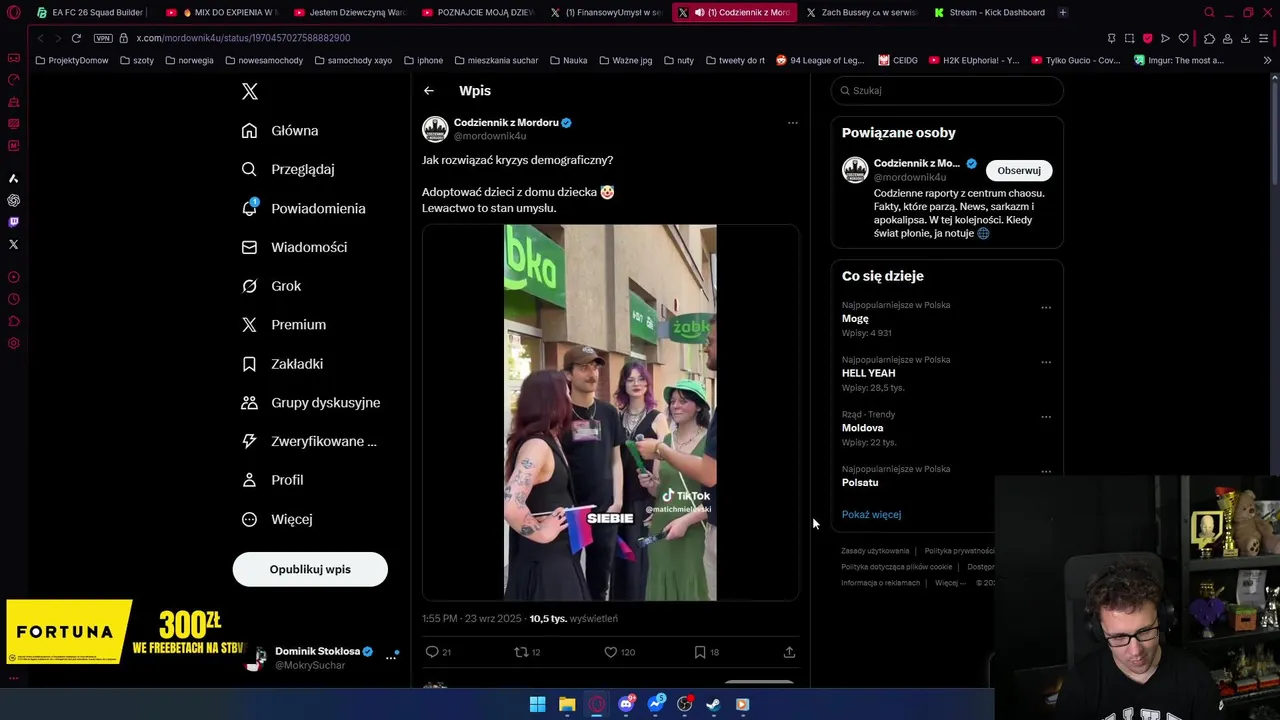Open the easy setup sliders icon
Viewport: 1280px width, 720px height.
click(1265, 38)
